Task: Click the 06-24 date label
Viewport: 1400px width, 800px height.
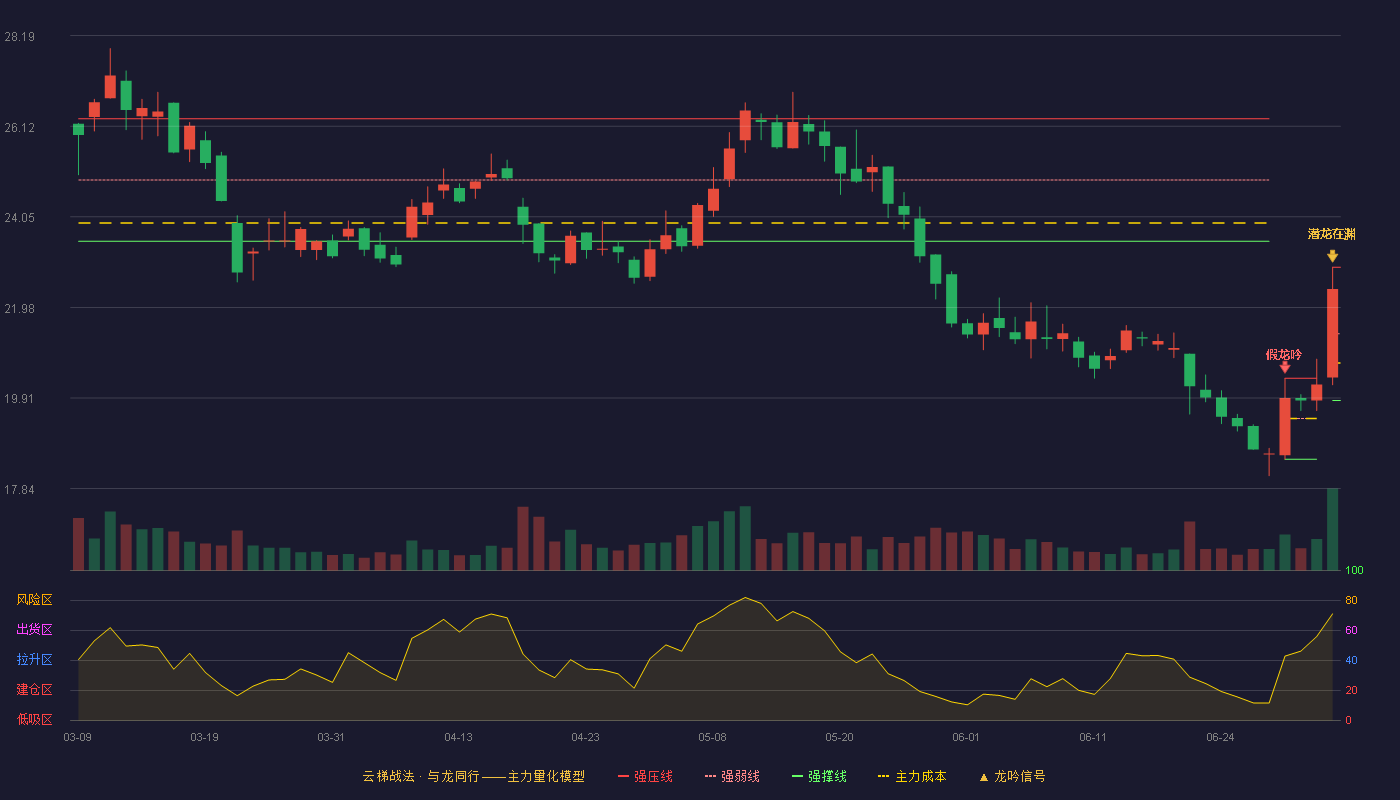Action: [1220, 737]
